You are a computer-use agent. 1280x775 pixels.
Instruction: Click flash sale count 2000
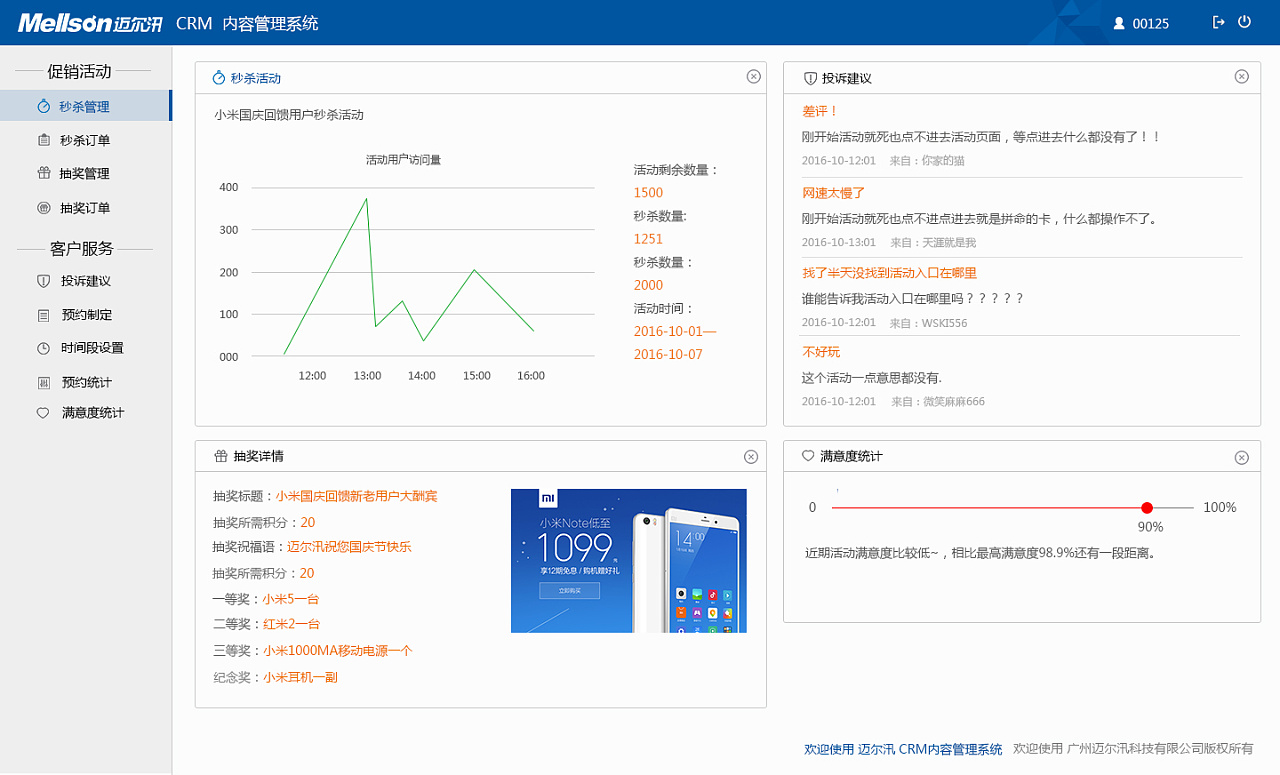[x=648, y=285]
